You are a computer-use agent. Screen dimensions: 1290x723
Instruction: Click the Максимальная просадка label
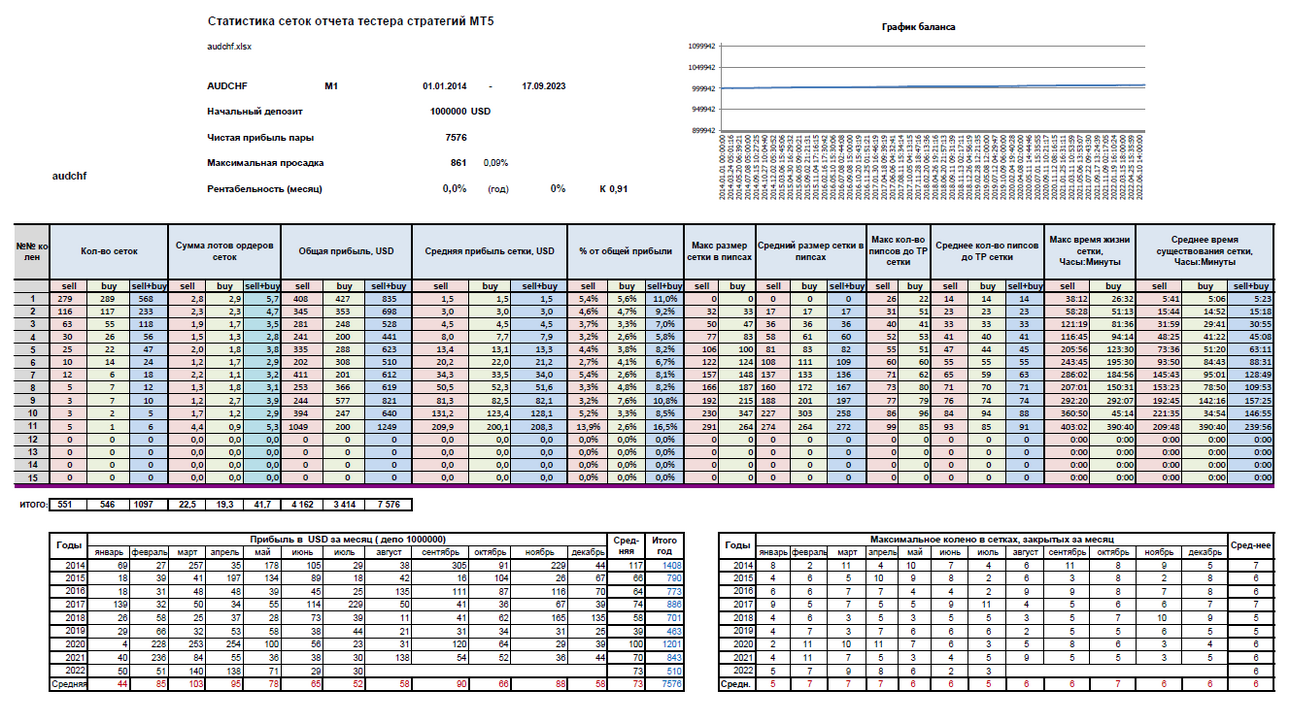(265, 162)
